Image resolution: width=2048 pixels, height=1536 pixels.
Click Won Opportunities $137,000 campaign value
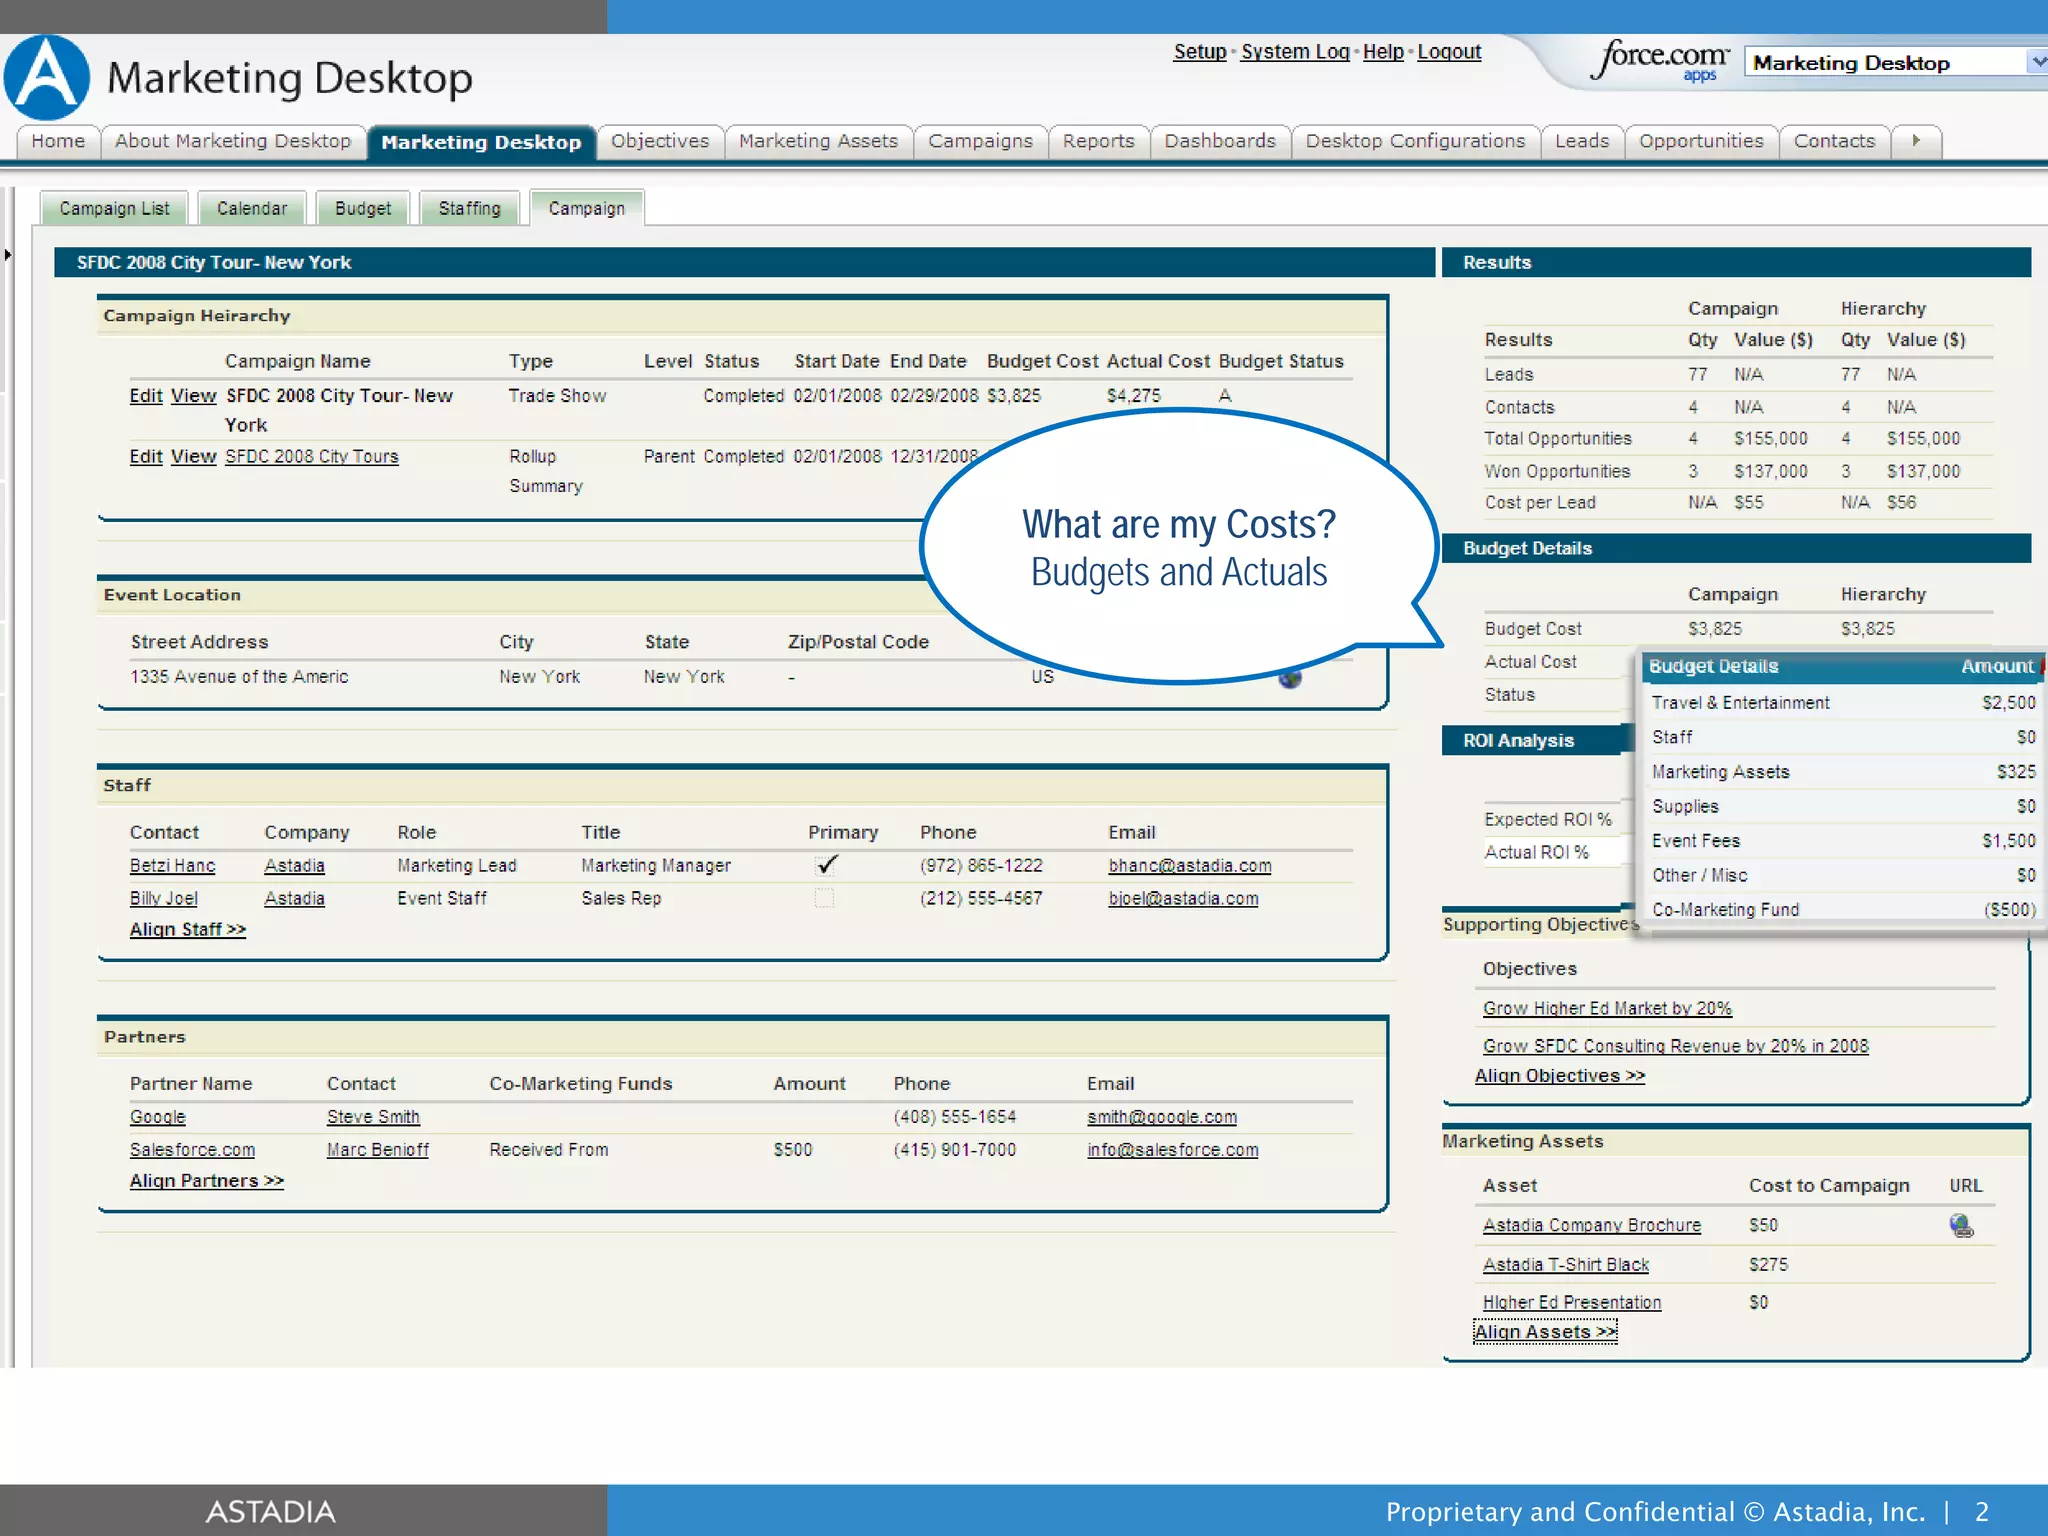click(1771, 471)
